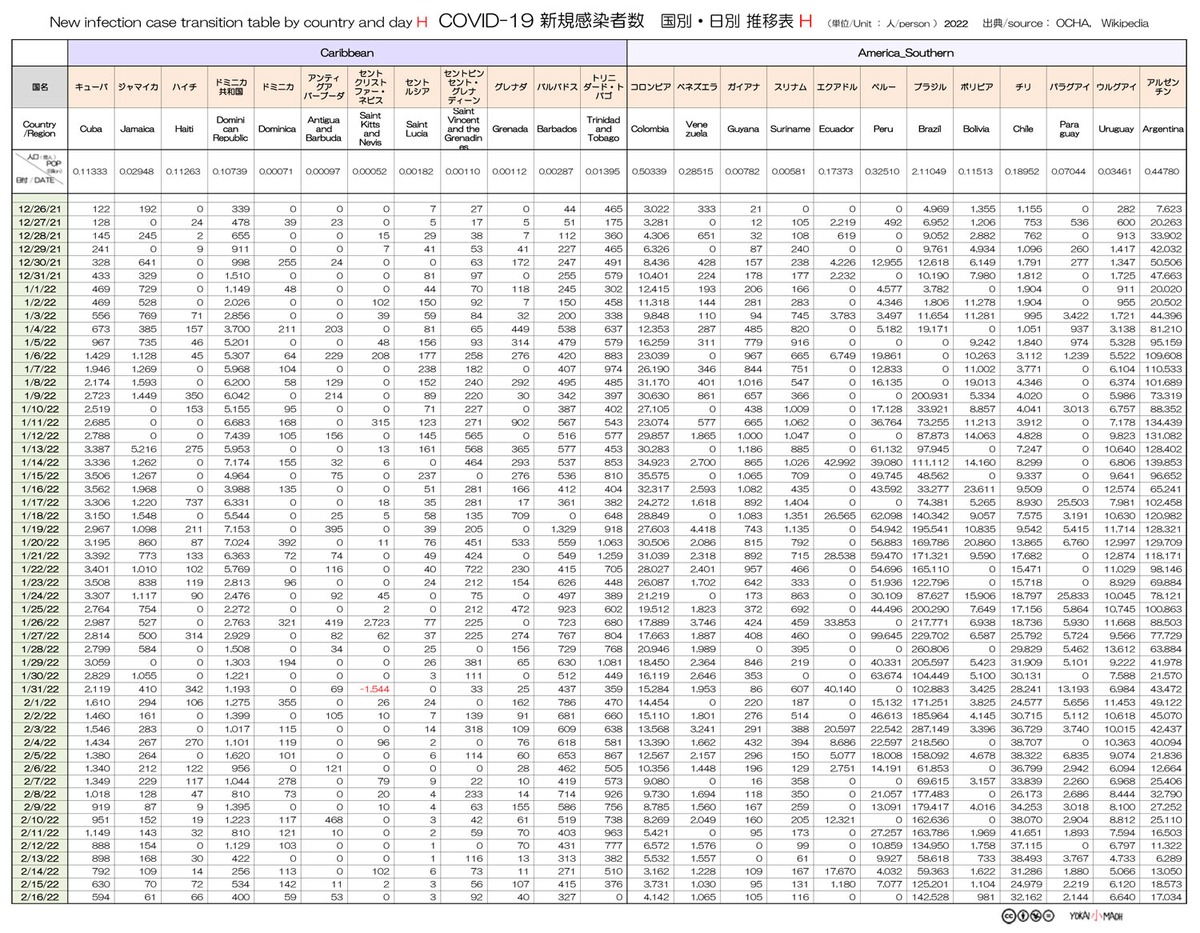1200x933 pixels.
Task: Click Colombia population value 0.50339
Action: coord(650,172)
